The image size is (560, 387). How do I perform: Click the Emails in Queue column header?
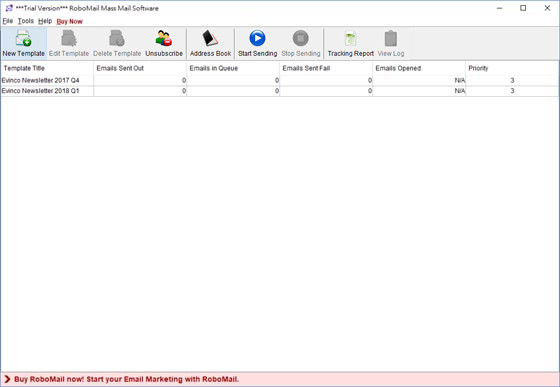tap(233, 68)
